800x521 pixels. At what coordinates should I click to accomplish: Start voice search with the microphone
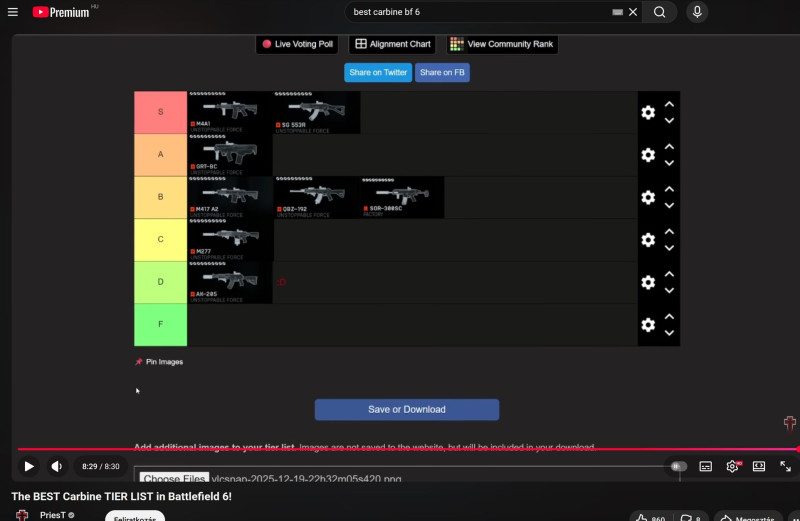[697, 12]
